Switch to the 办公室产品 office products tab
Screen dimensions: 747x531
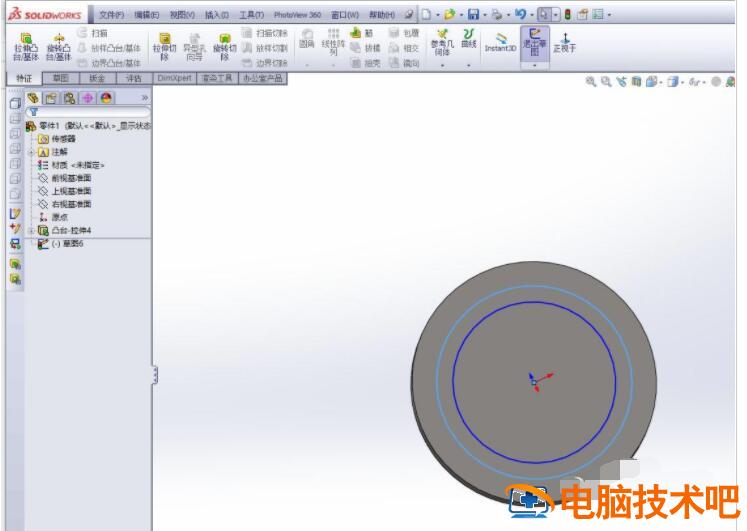[263, 78]
